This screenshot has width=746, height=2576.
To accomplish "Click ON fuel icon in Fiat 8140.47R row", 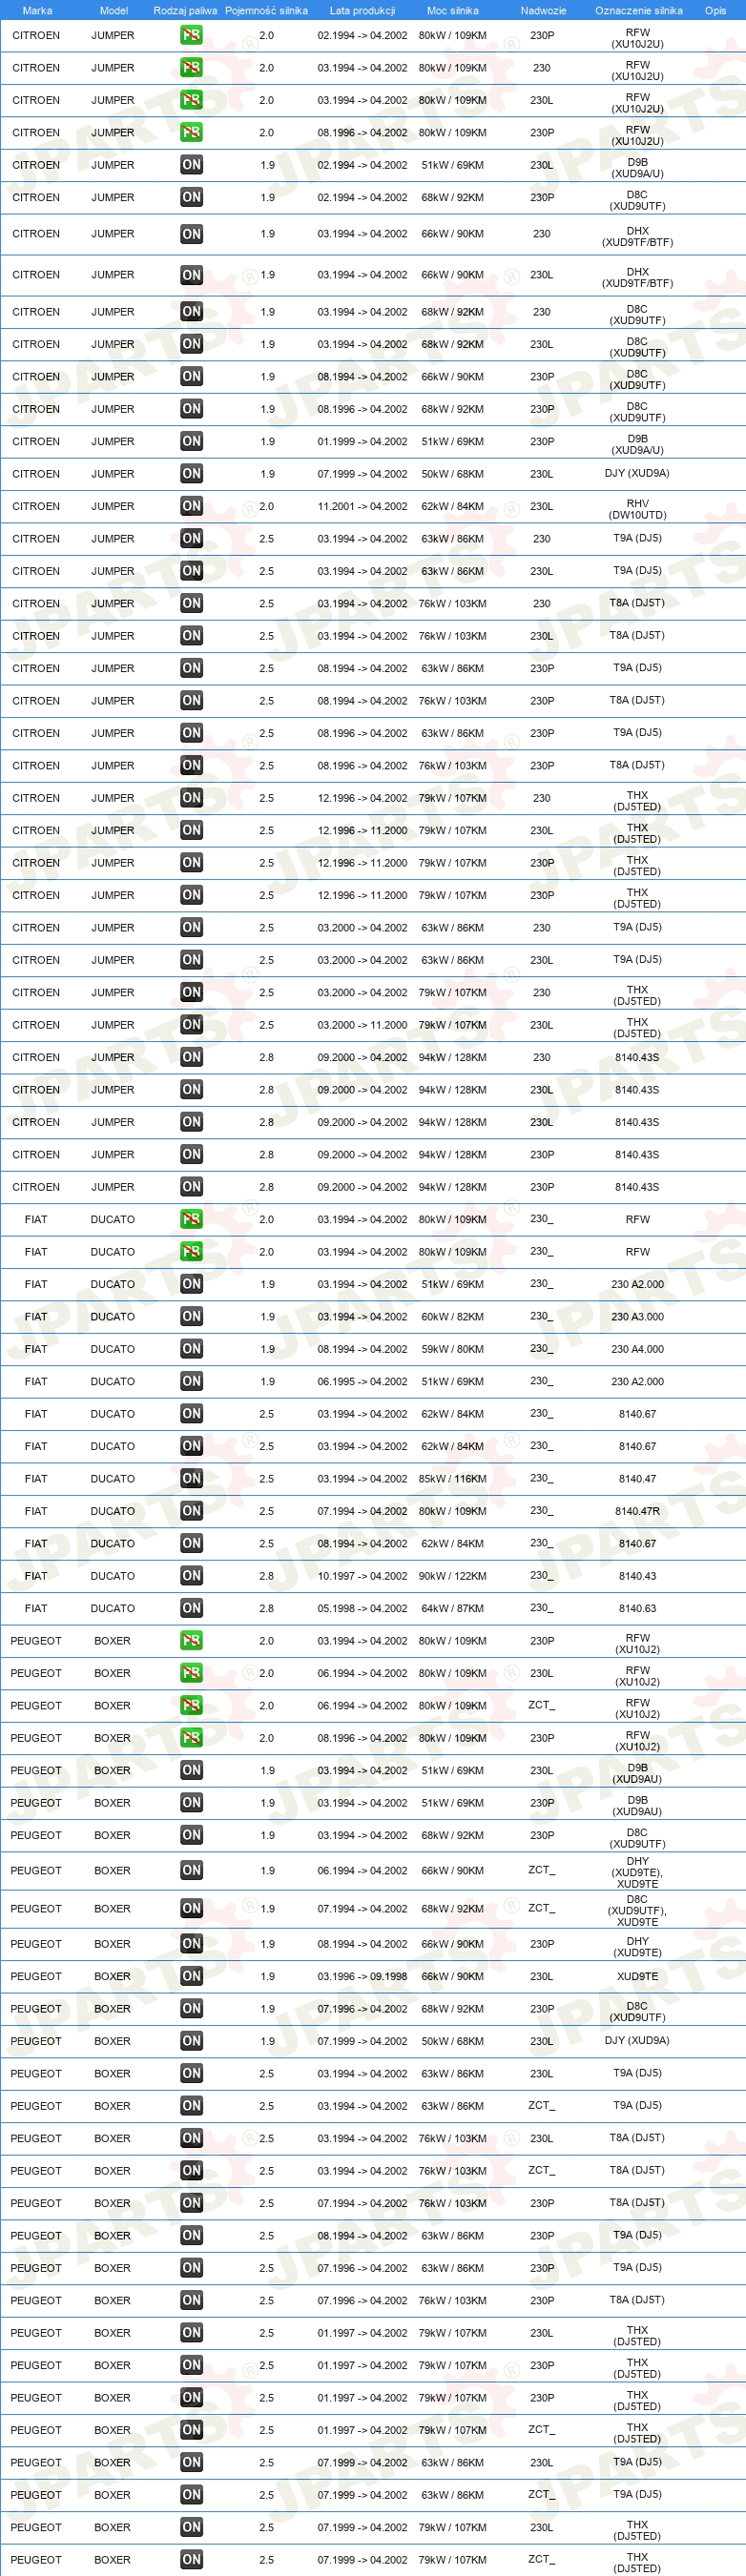I will (x=191, y=1511).
